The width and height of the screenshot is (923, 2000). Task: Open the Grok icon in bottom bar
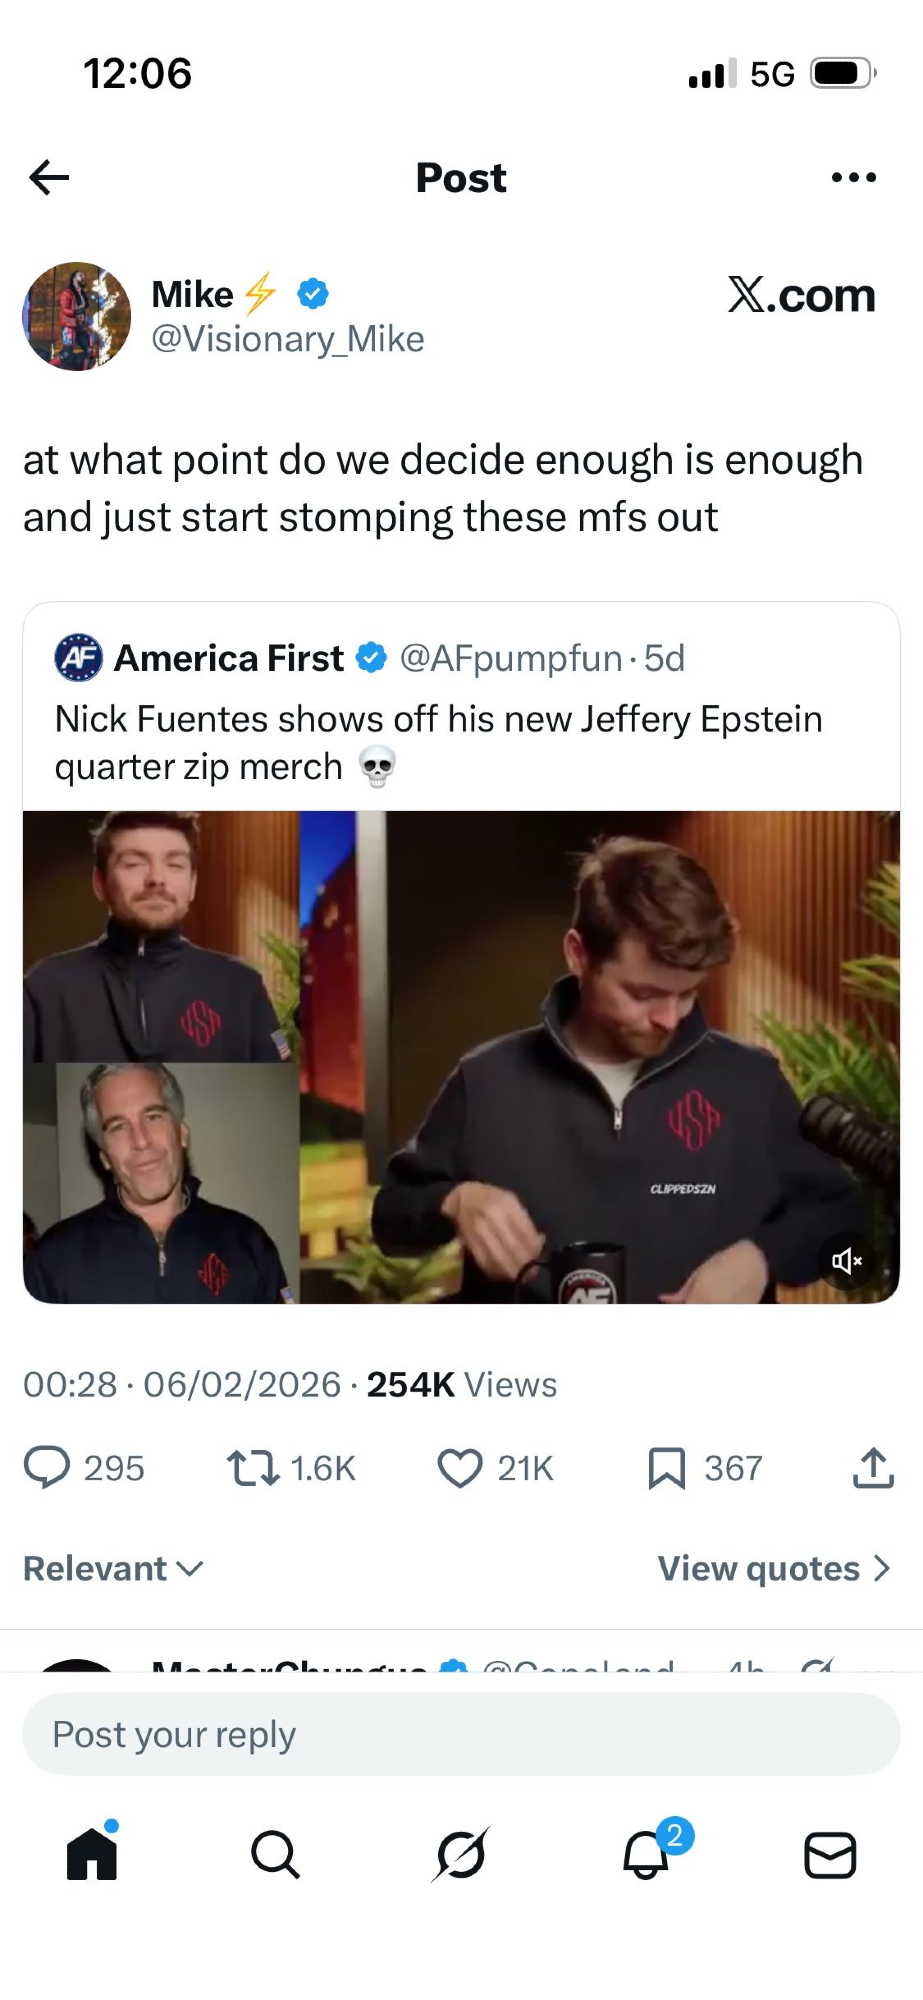461,1855
